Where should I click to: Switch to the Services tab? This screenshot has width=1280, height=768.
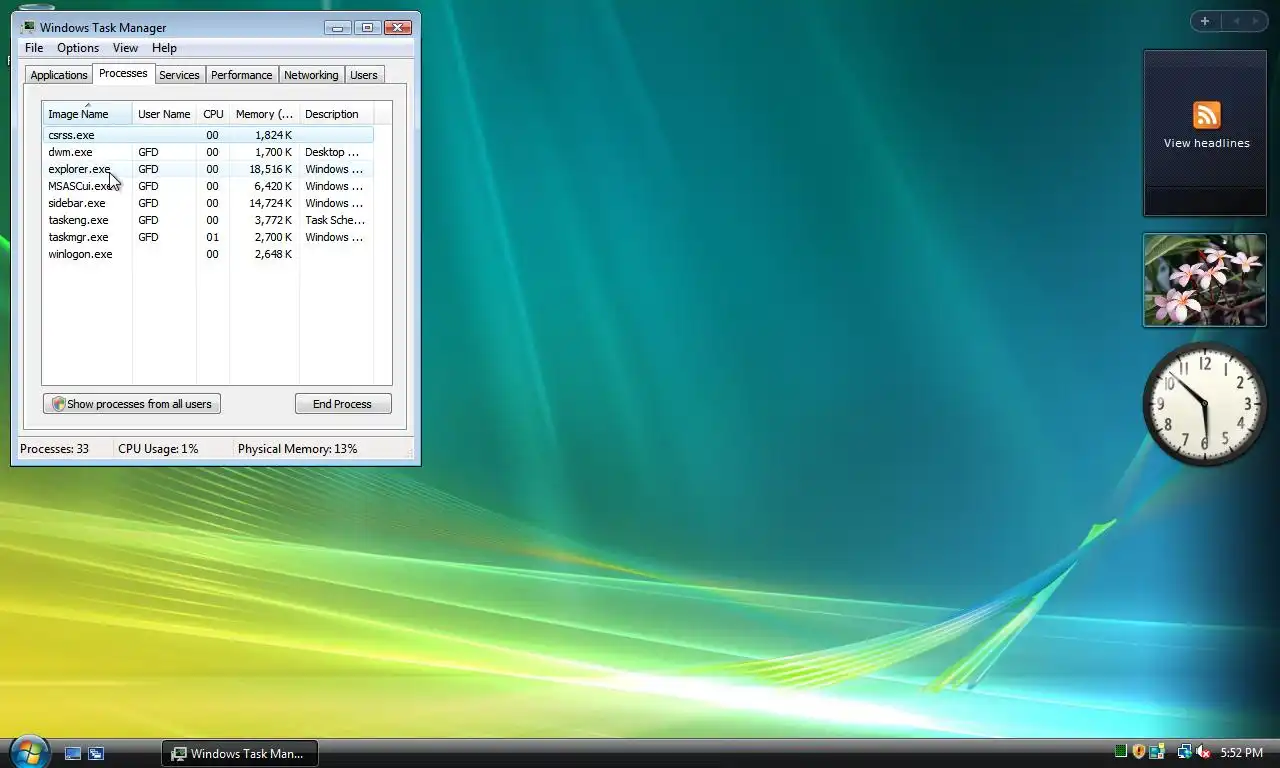tap(179, 75)
